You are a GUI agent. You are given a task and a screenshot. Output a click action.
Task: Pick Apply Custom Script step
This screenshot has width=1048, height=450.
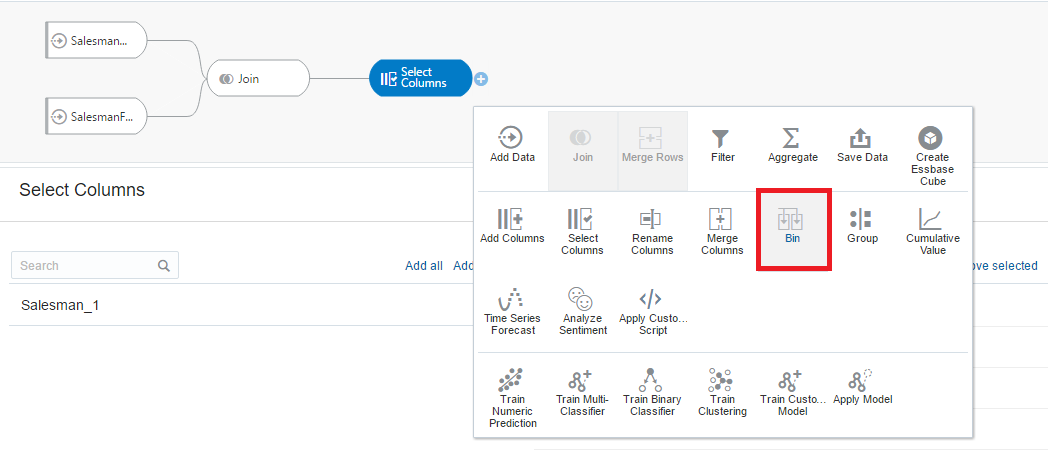tap(653, 312)
